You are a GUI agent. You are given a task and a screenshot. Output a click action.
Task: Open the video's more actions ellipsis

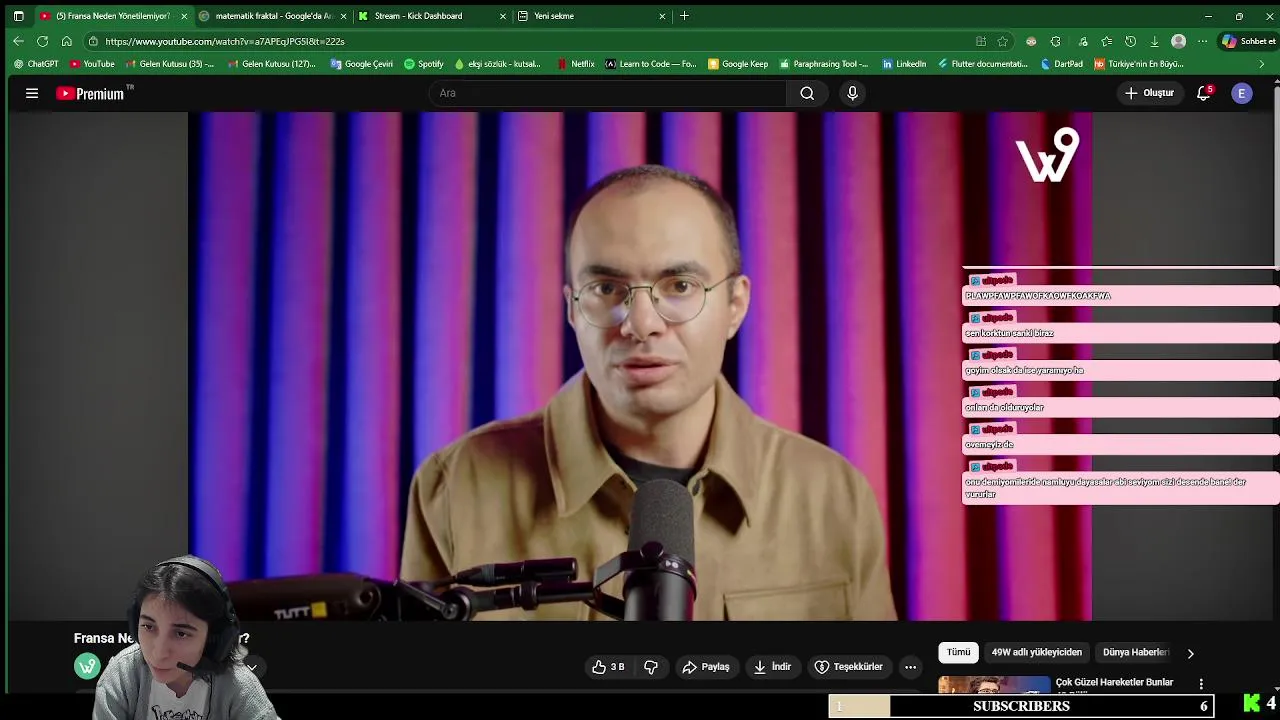pyautogui.click(x=910, y=667)
